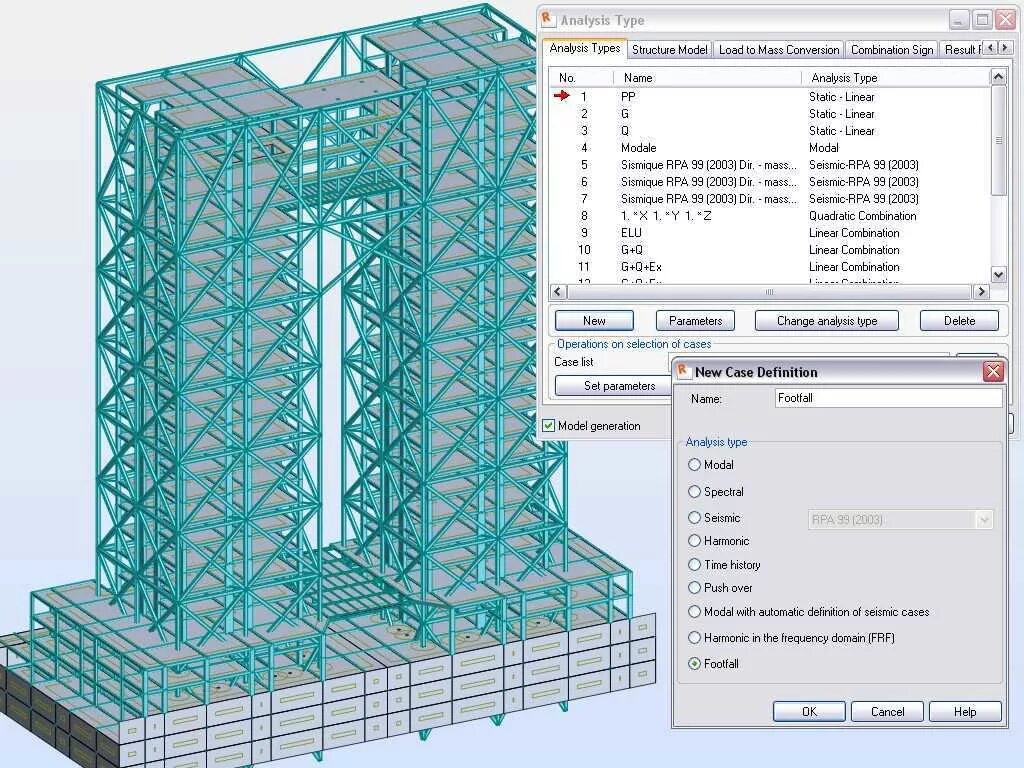The image size is (1024, 768).
Task: Click the Name column header
Action: (707, 78)
